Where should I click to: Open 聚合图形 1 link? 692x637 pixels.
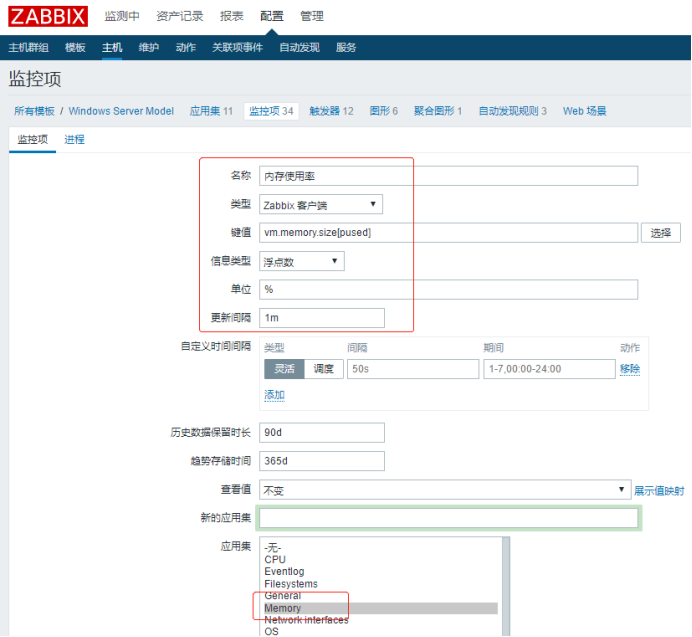pyautogui.click(x=438, y=111)
